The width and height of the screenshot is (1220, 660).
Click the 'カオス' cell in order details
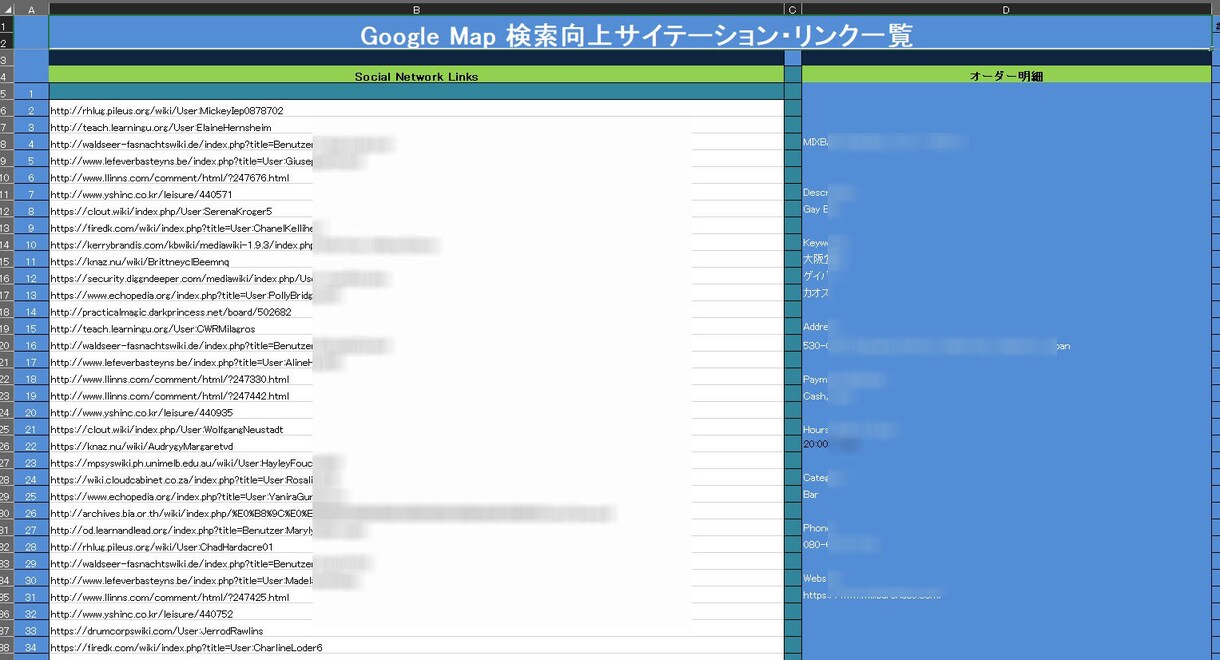click(x=1006, y=293)
